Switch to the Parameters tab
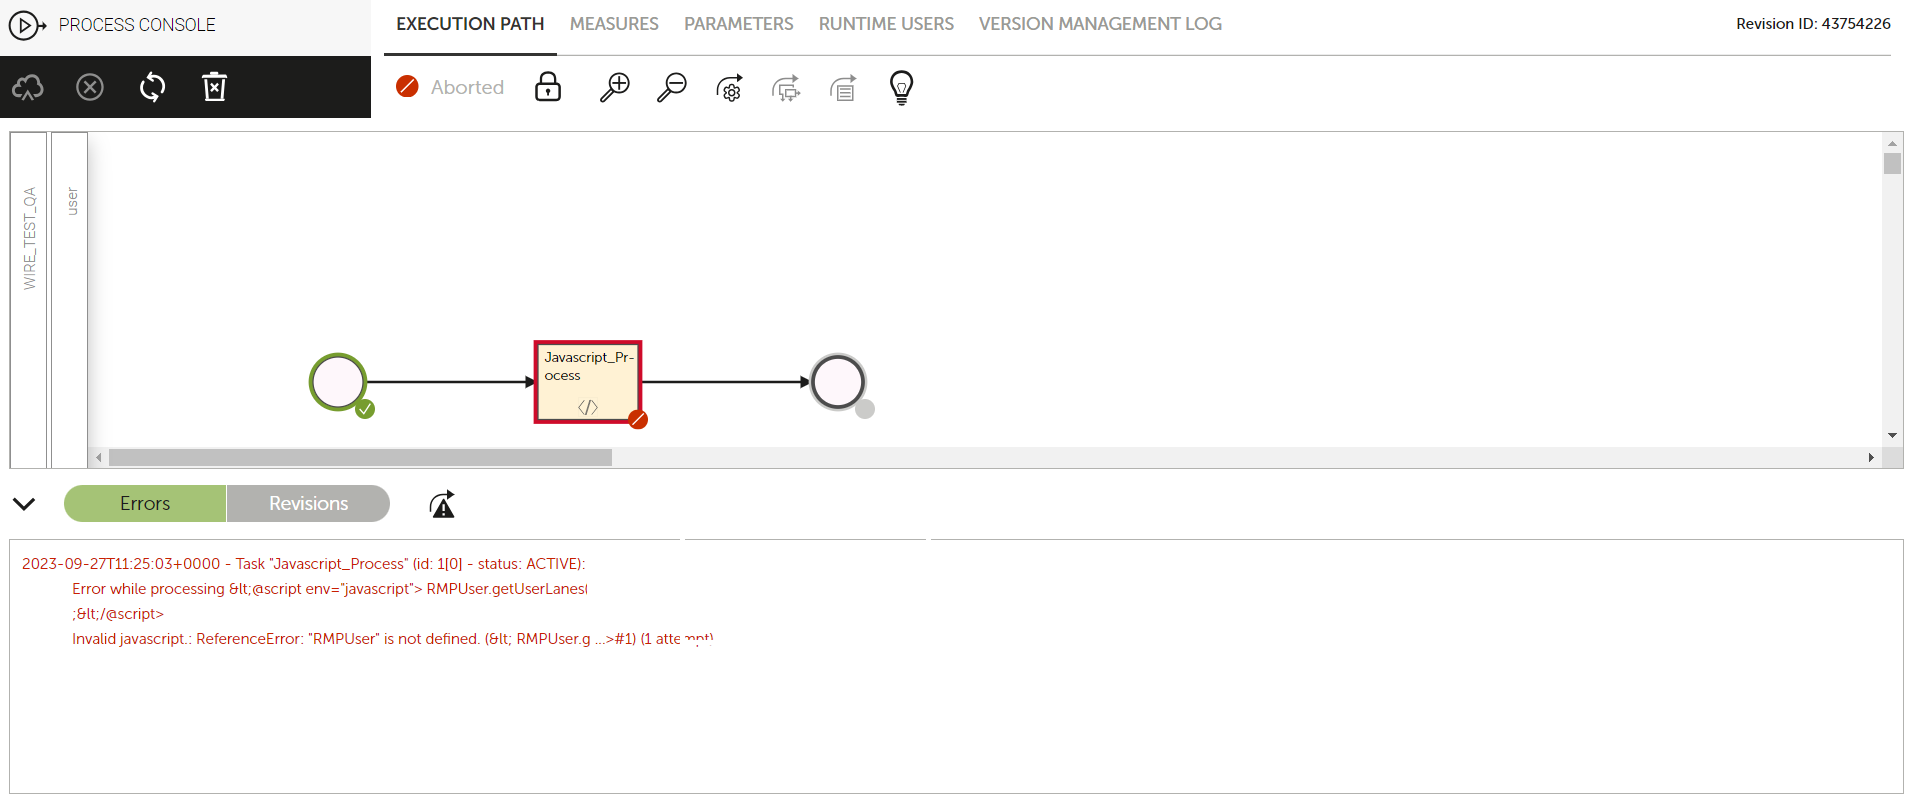This screenshot has width=1916, height=805. pos(739,24)
